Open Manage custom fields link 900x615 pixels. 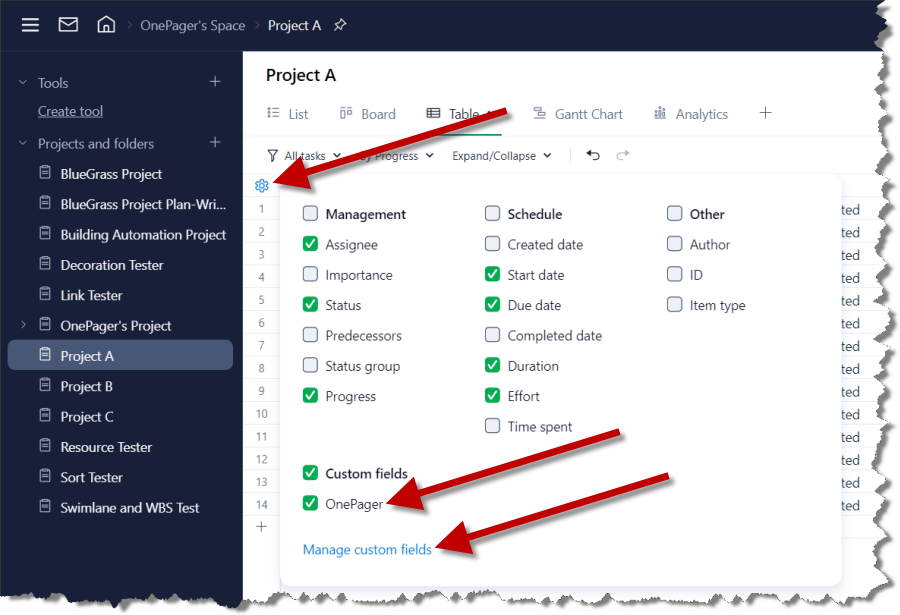[367, 550]
